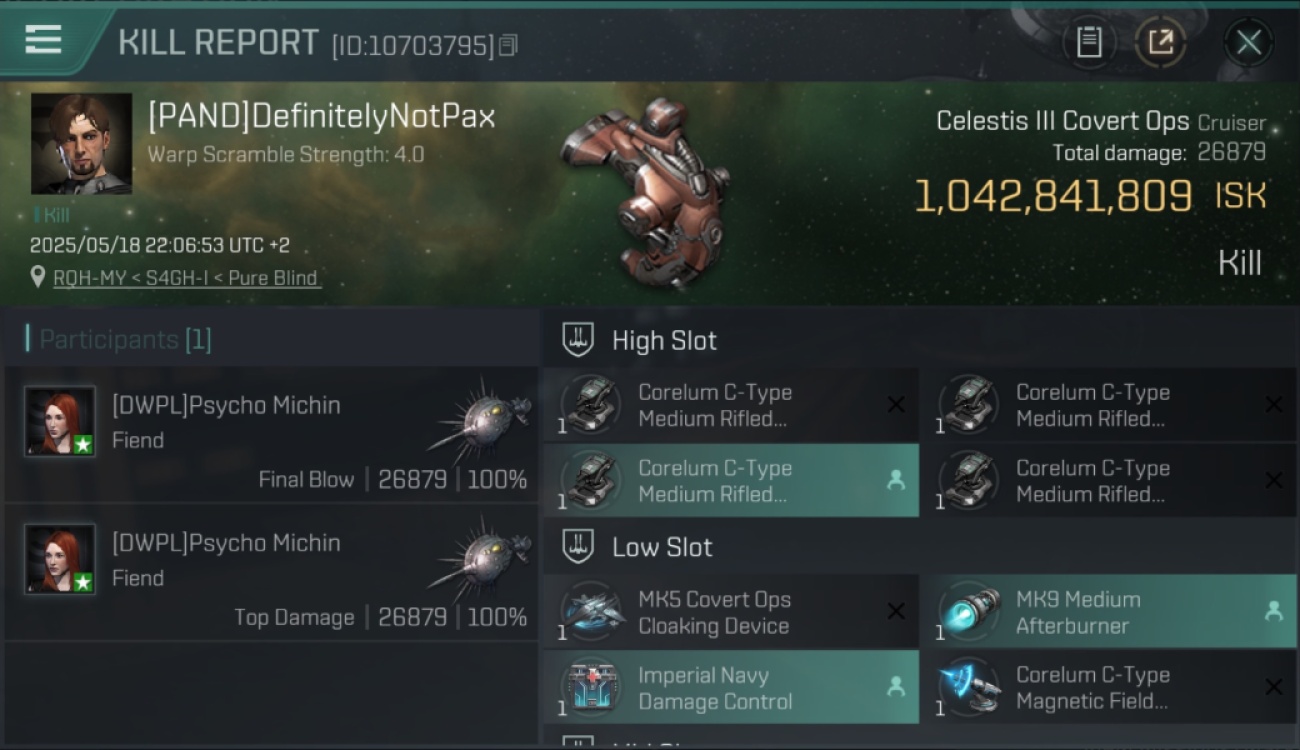This screenshot has width=1300, height=750.
Task: Open the Top Damage Fiend ship icon
Action: click(480, 557)
